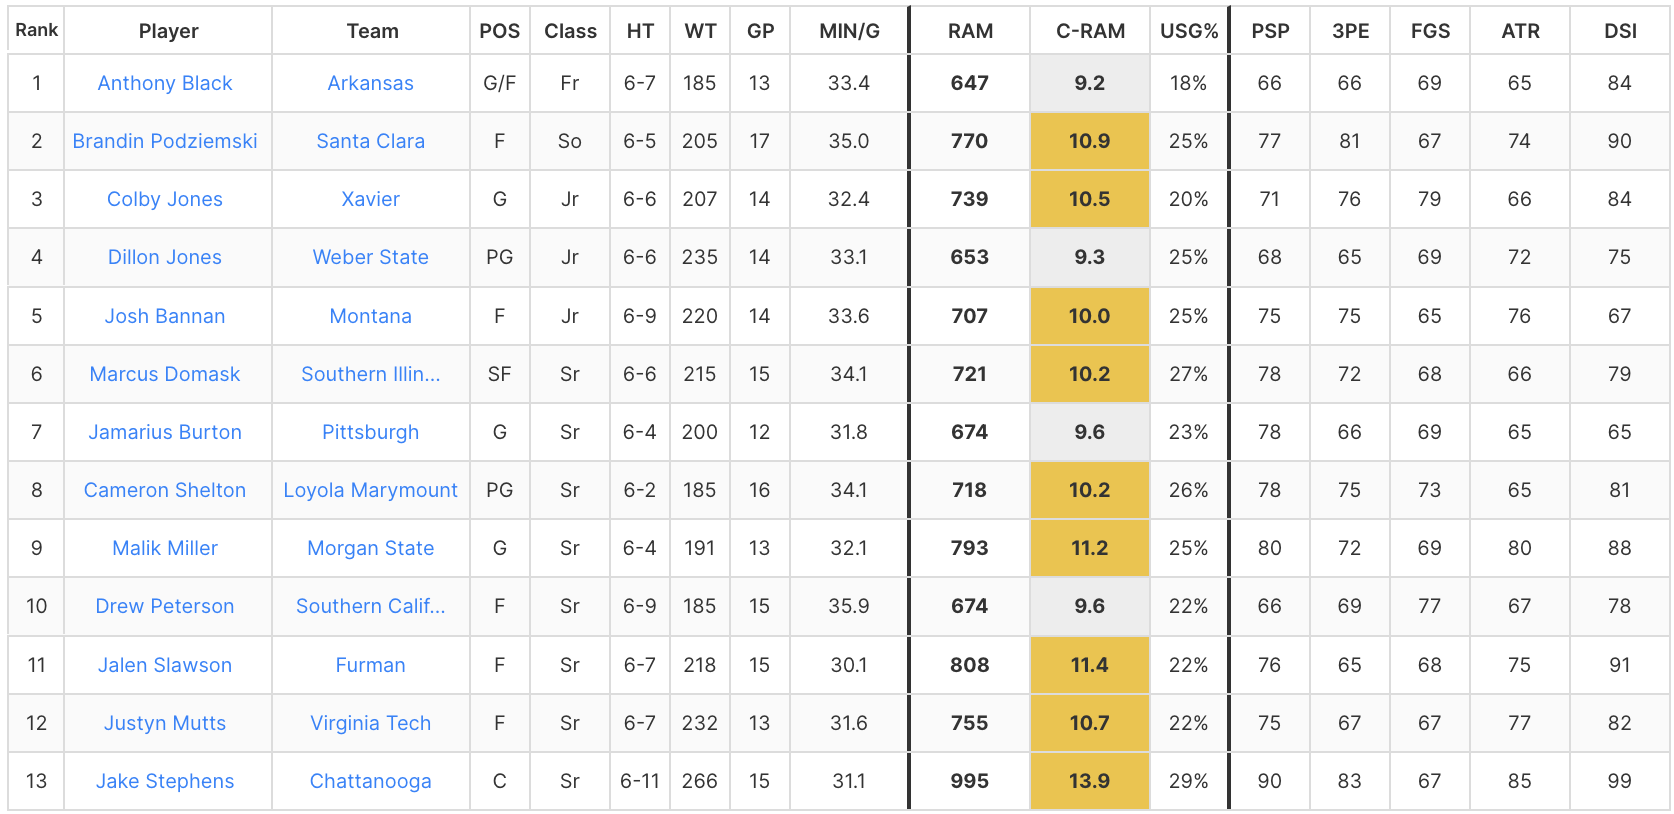This screenshot has height=814, width=1674.
Task: Click the Rank column header
Action: tap(36, 30)
